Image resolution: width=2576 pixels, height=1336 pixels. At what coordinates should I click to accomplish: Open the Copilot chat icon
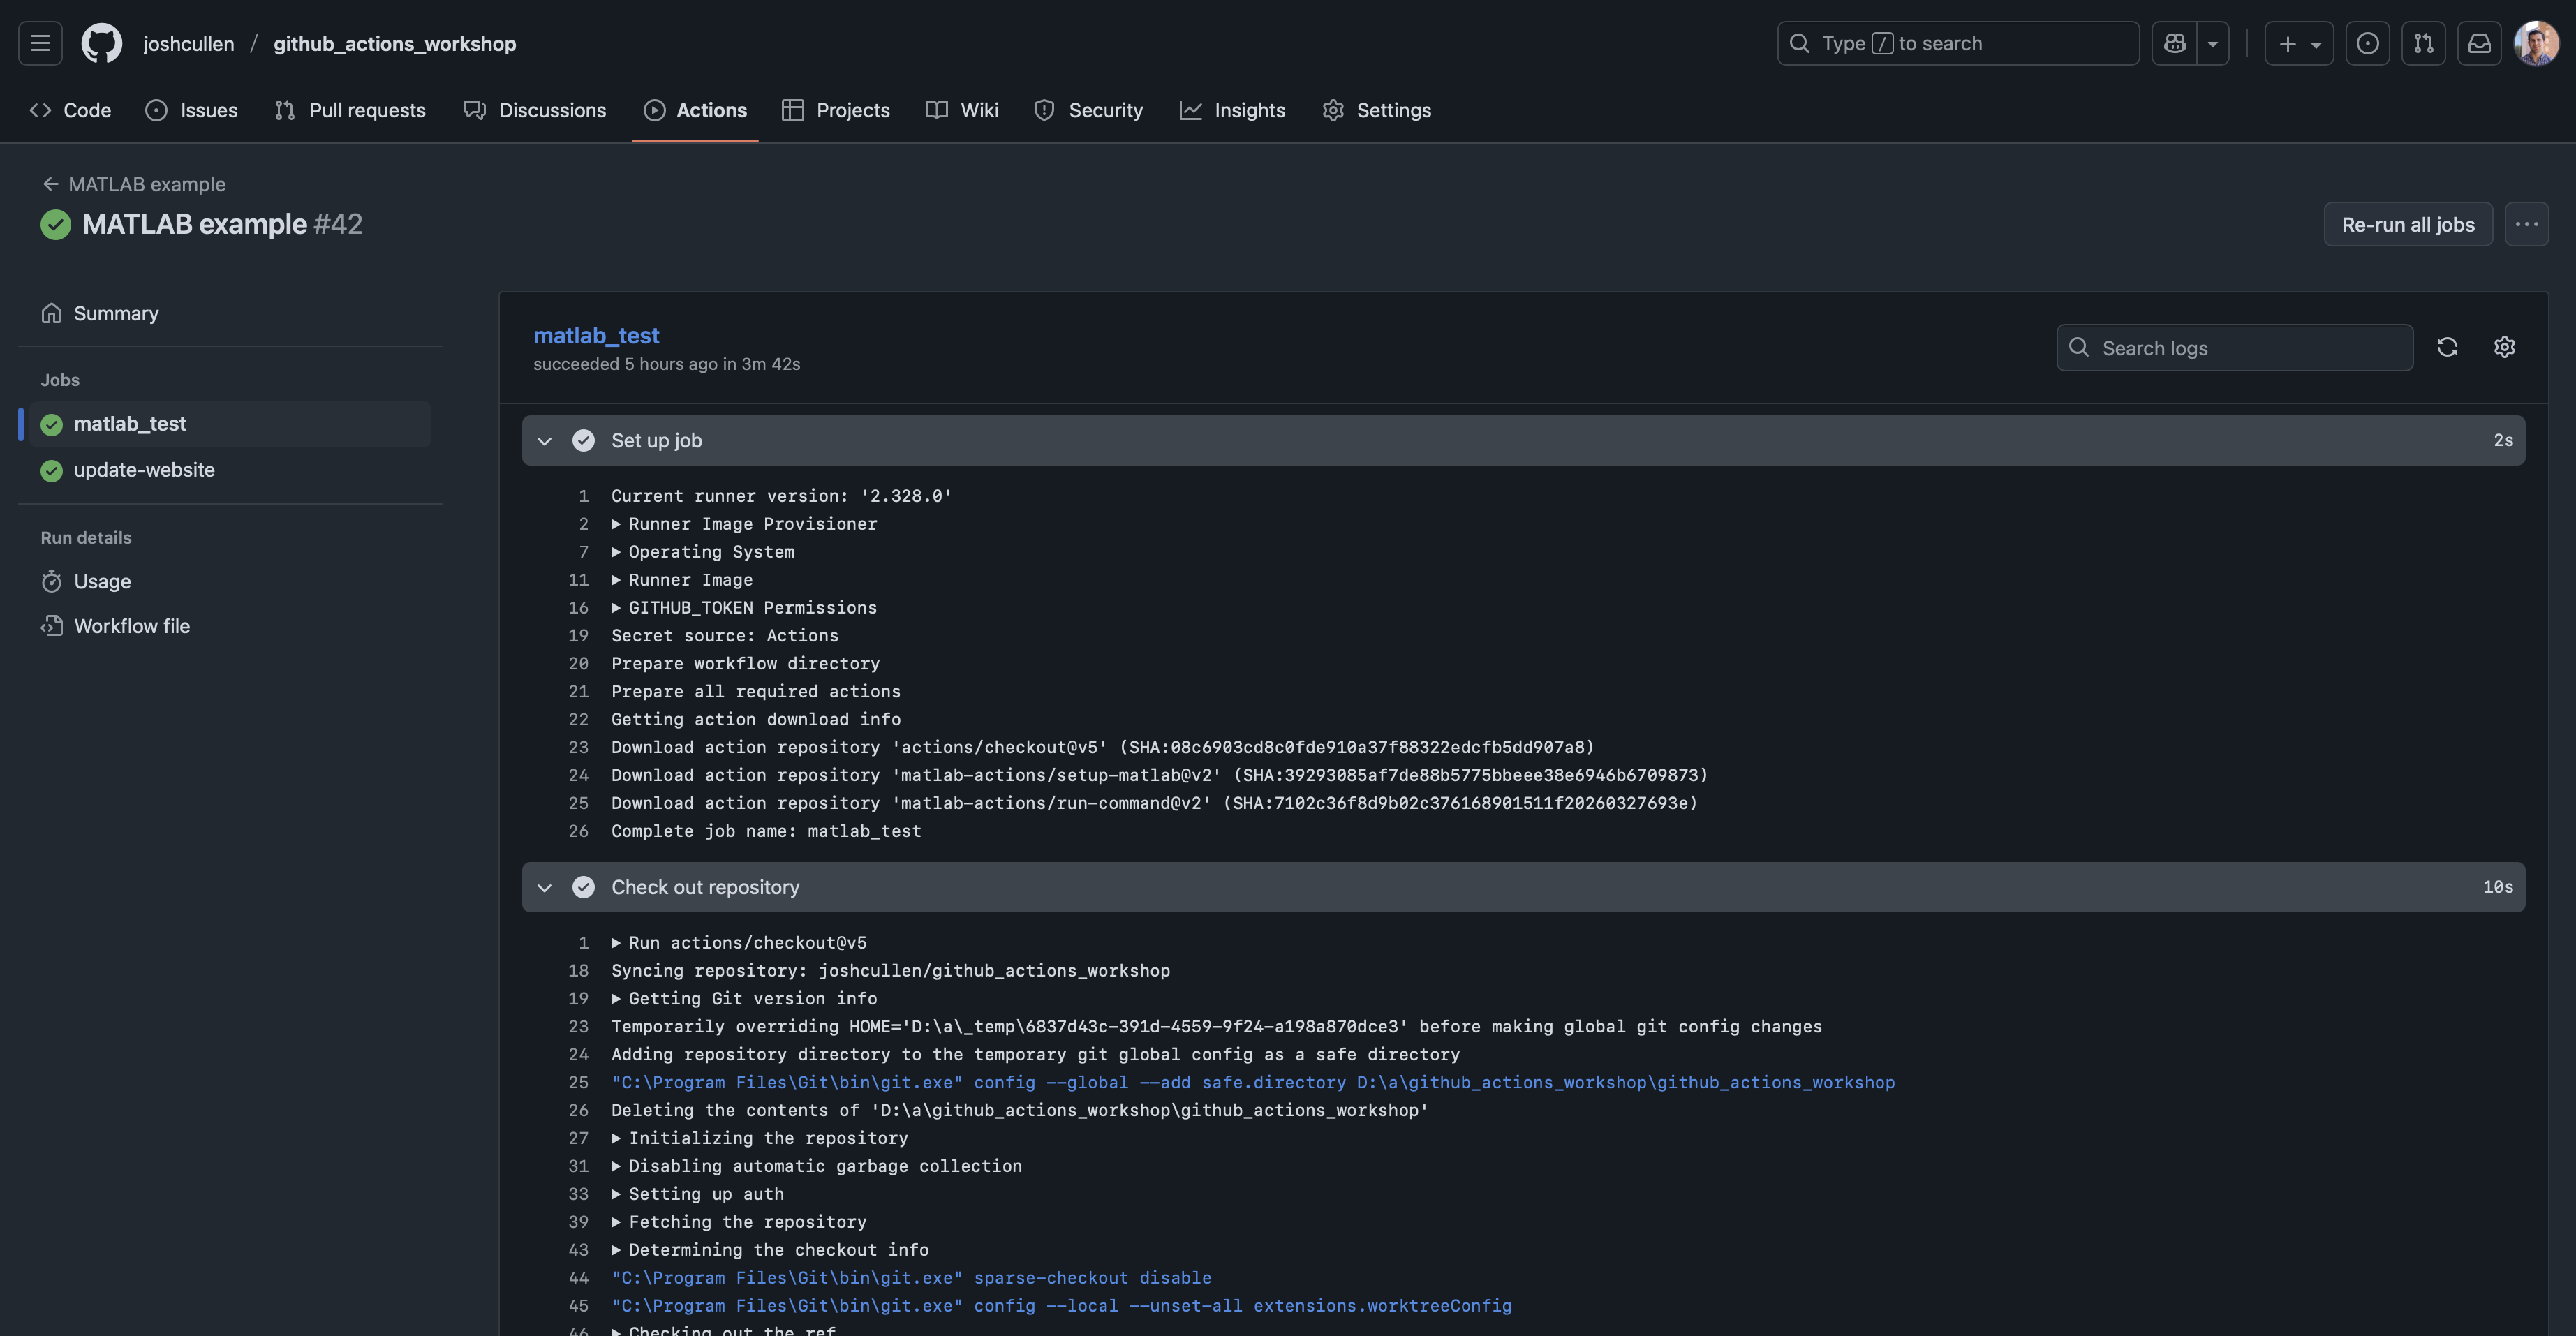coord(2174,43)
